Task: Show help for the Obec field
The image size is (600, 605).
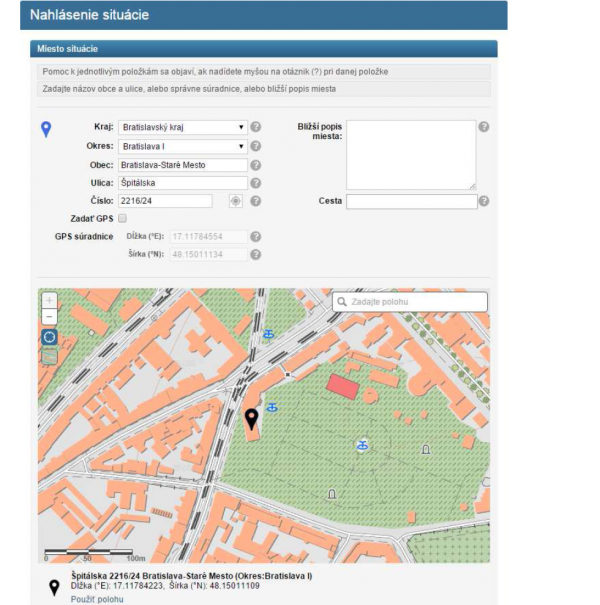Action: coord(255,165)
